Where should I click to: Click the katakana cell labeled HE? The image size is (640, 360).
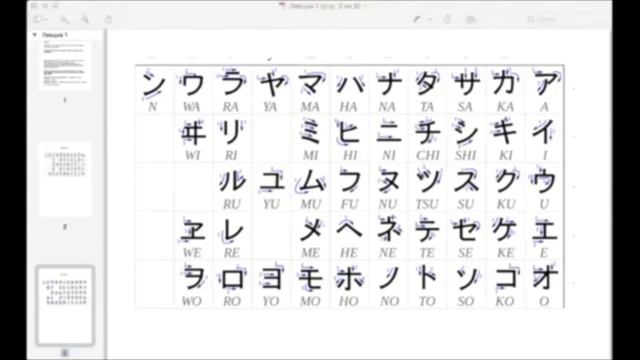(349, 236)
